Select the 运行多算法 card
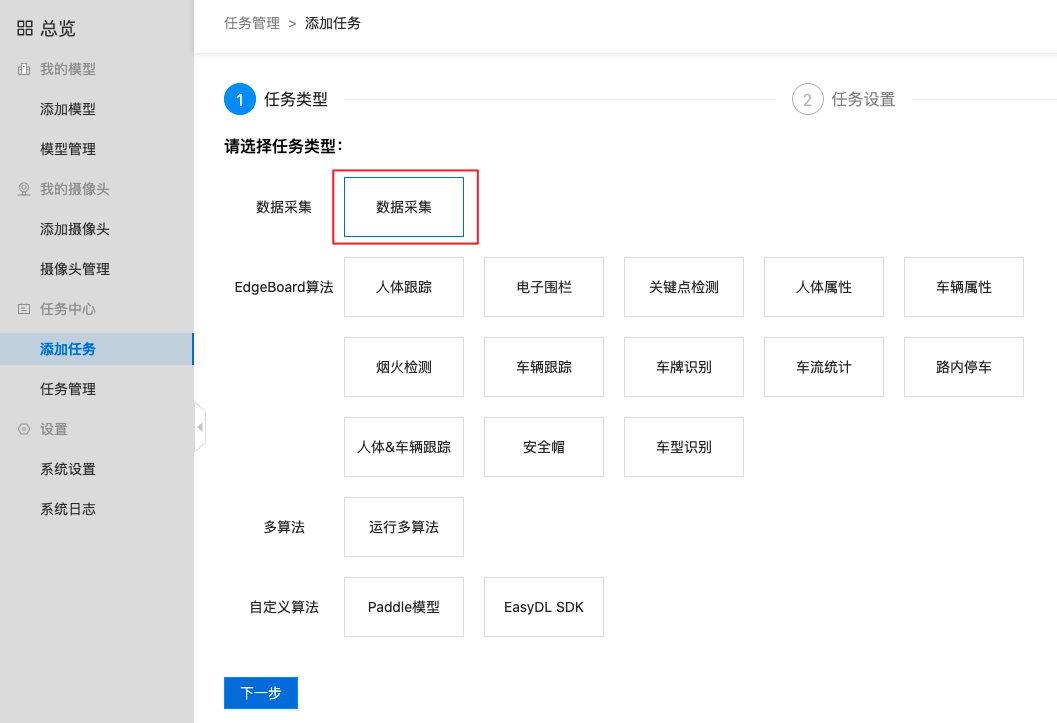 click(404, 527)
